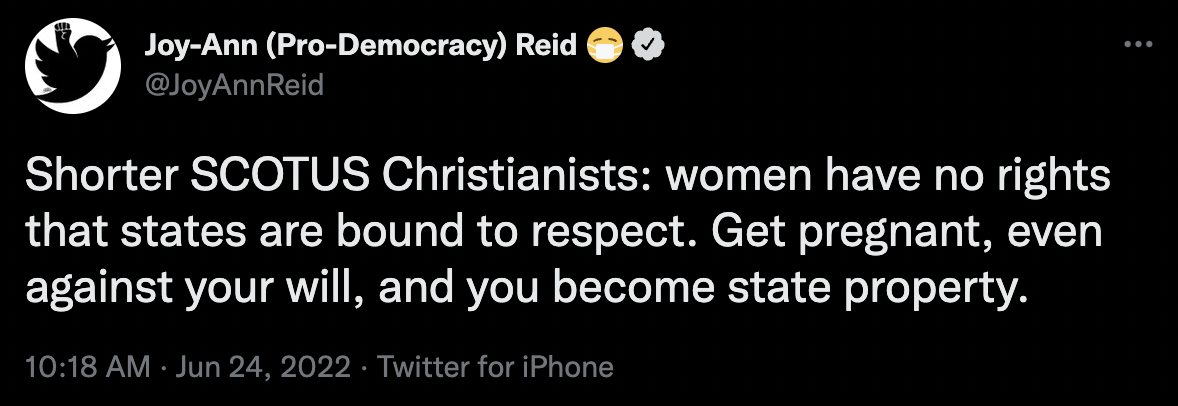Click the @JoyAnnReid handle

pos(234,85)
